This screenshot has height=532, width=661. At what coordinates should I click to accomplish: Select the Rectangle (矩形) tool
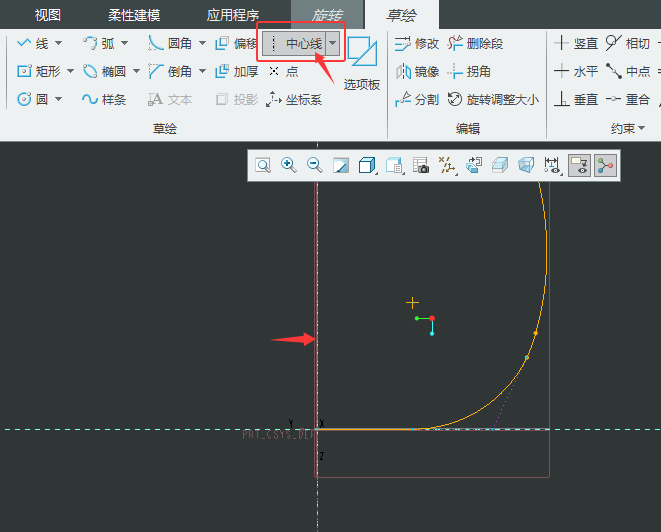coord(39,71)
